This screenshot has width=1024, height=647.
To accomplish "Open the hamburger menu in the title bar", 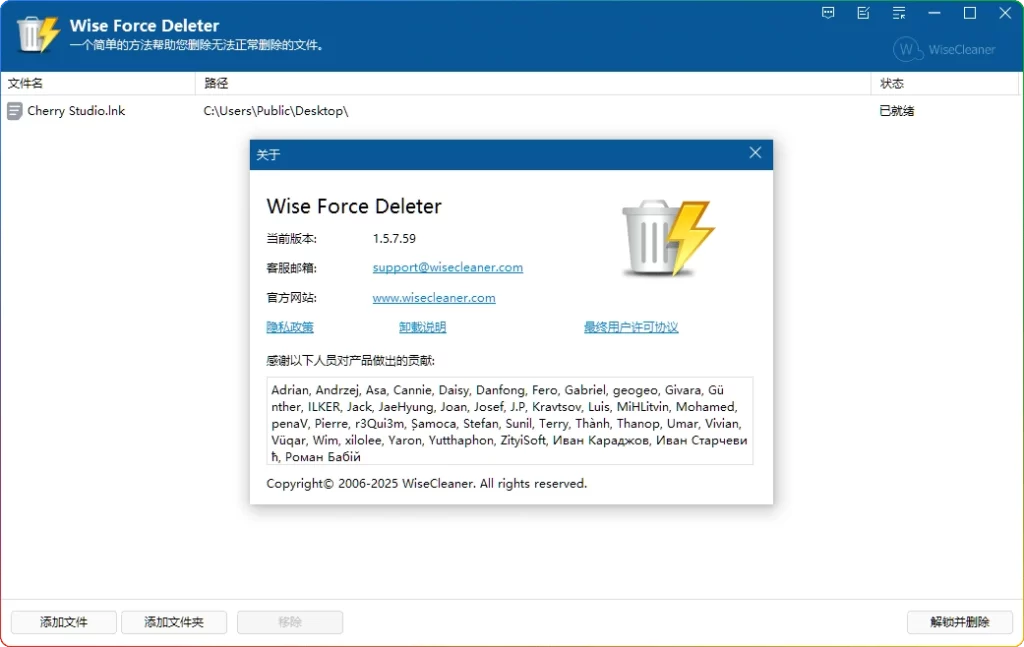I will click(899, 13).
